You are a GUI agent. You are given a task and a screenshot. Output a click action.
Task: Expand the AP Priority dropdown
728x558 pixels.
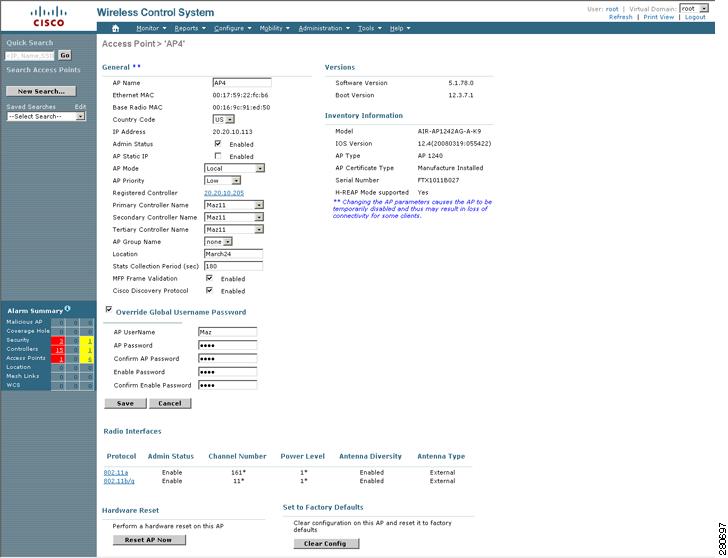pos(222,181)
